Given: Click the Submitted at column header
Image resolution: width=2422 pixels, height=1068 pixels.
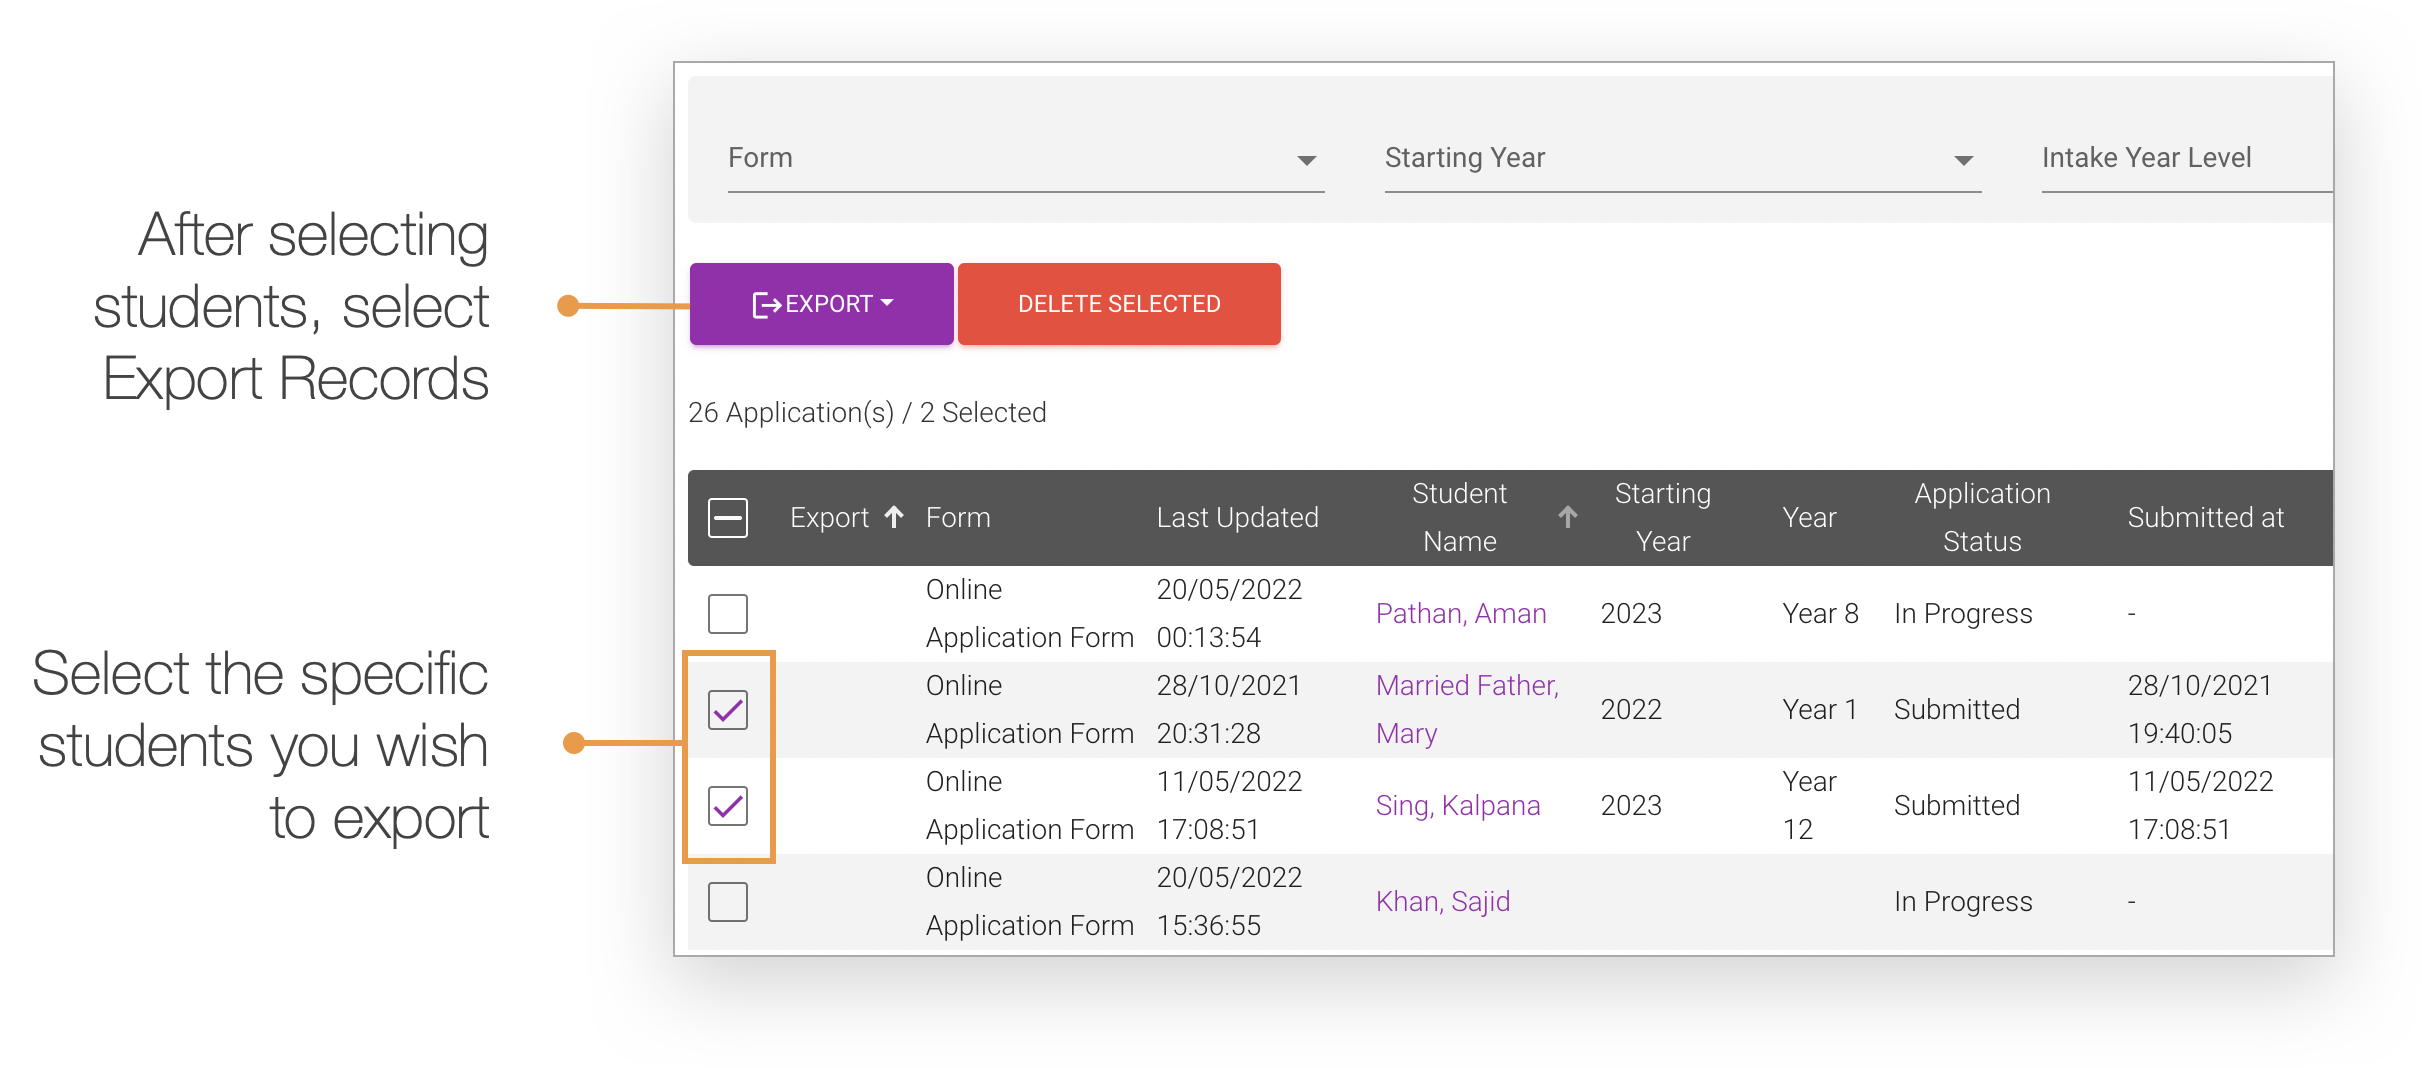Looking at the screenshot, I should coord(2205,517).
